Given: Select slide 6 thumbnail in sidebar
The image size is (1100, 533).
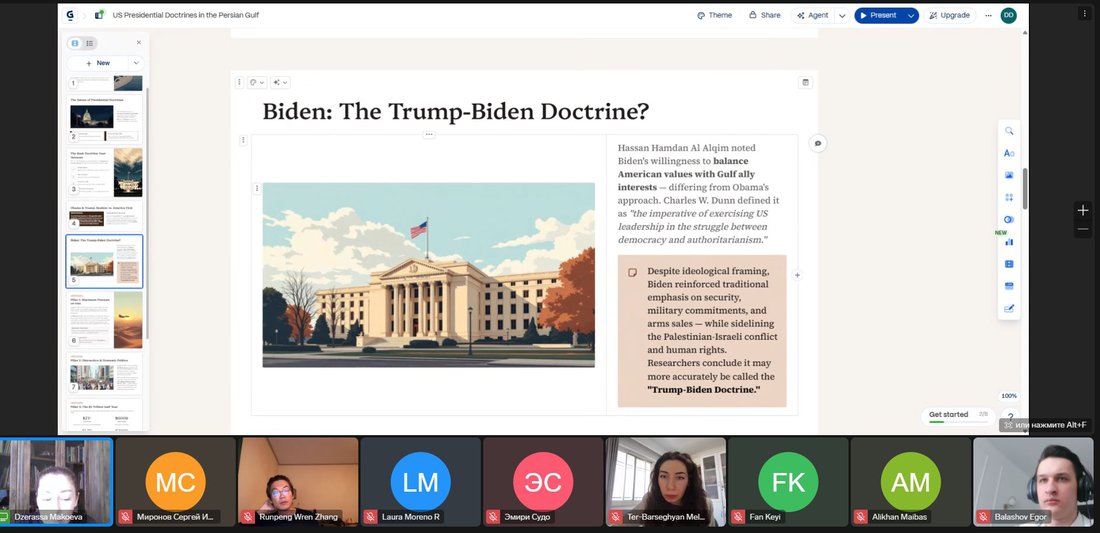Looking at the screenshot, I should 105,319.
